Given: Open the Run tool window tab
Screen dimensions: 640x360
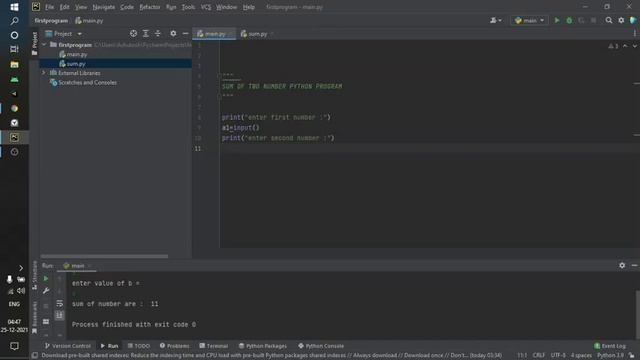Looking at the screenshot, I should coord(109,346).
